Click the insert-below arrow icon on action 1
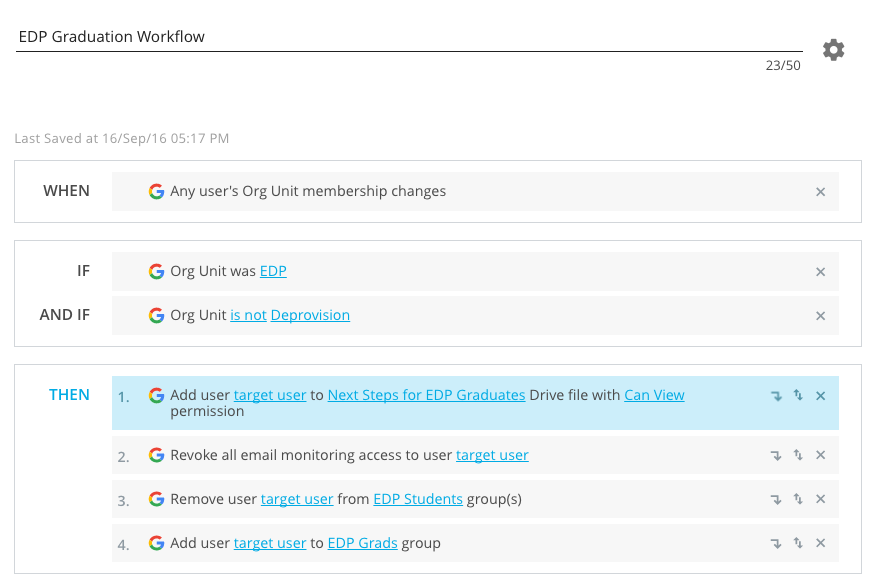This screenshot has width=875, height=582. click(776, 396)
